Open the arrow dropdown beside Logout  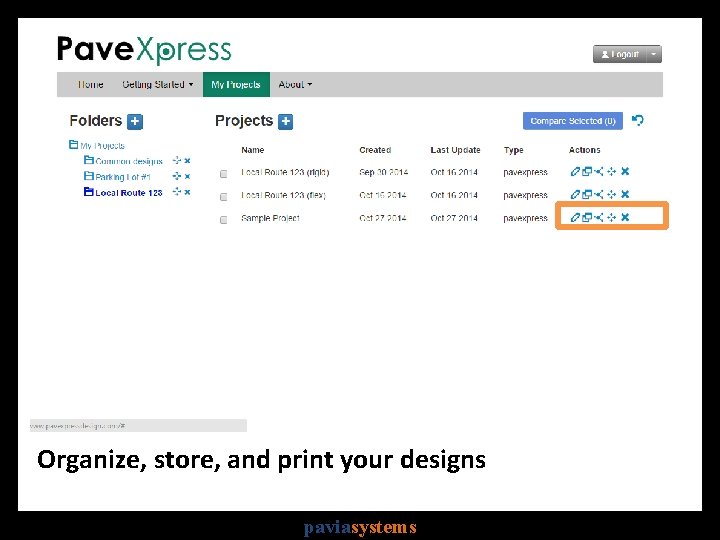[x=654, y=54]
